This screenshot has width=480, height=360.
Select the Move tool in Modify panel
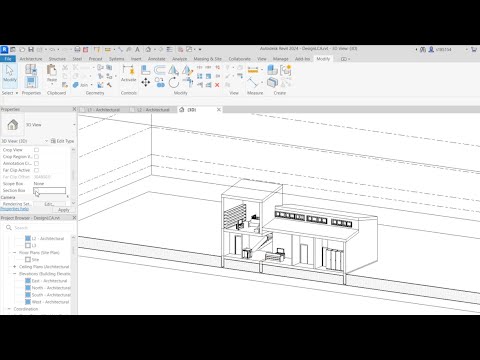(146, 82)
